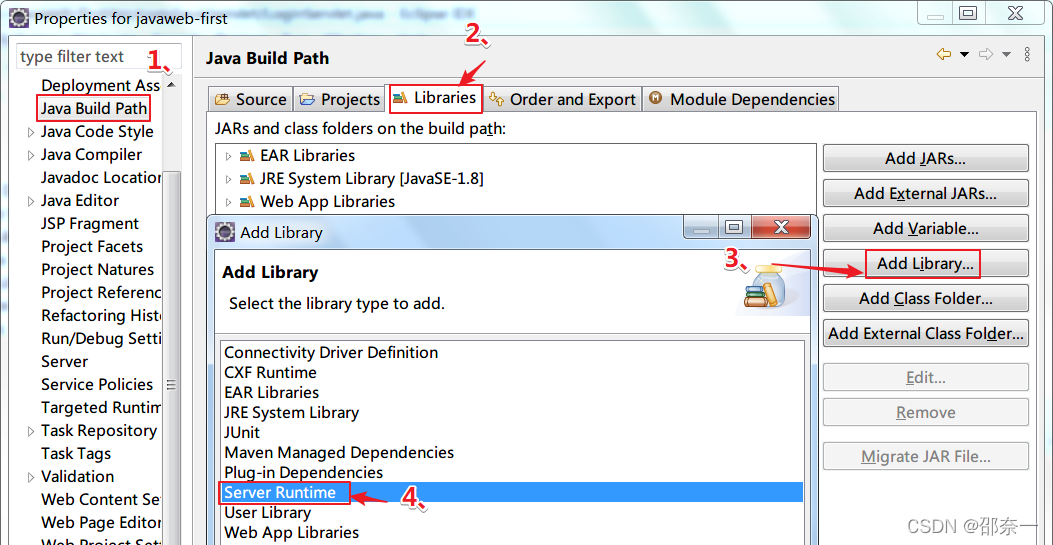
Task: Select JSP Fragment in the tree
Action: pyautogui.click(x=89, y=224)
